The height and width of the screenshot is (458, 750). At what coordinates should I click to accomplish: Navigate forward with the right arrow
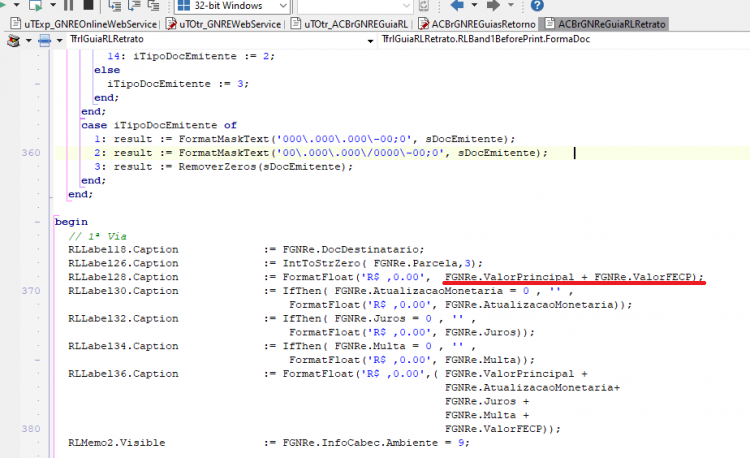tap(493, 5)
